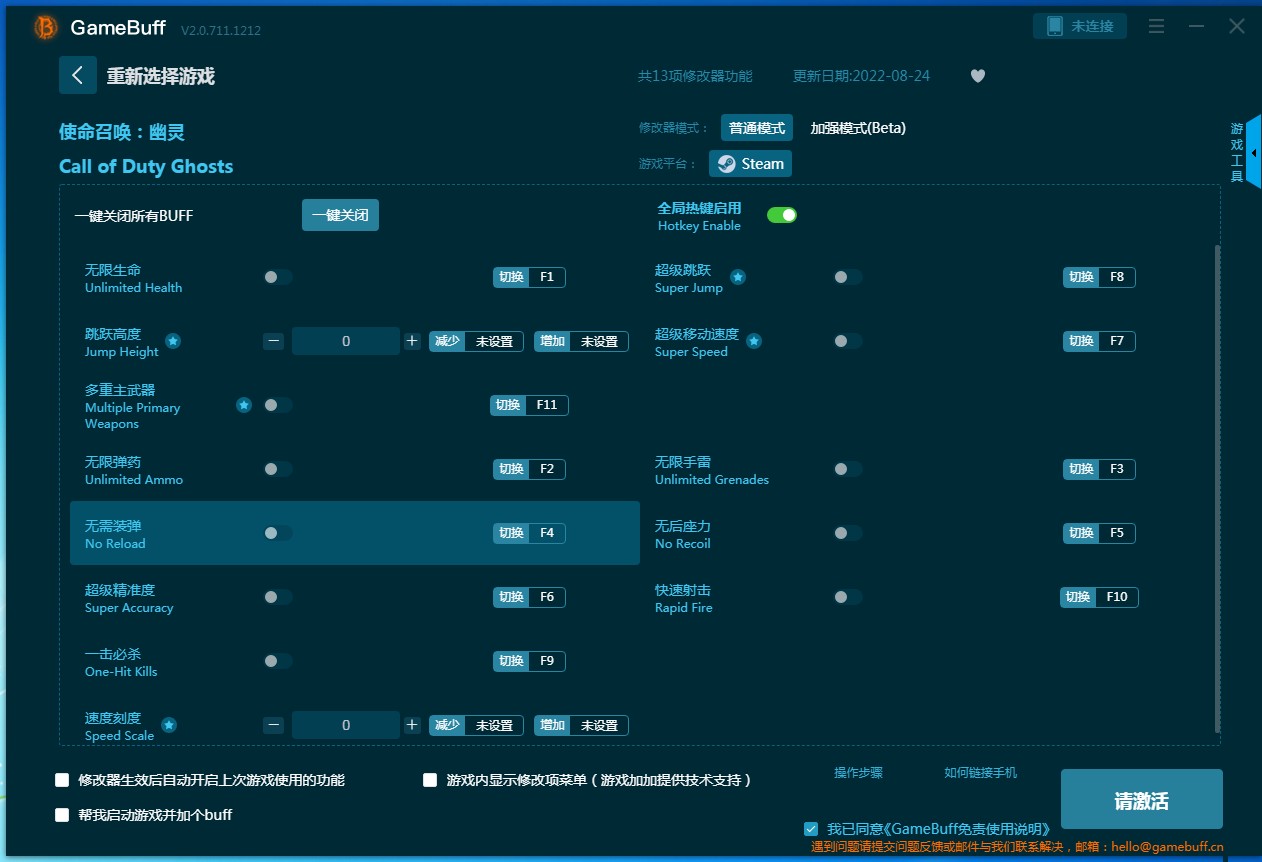Click the Speed Scale value field

[346, 725]
